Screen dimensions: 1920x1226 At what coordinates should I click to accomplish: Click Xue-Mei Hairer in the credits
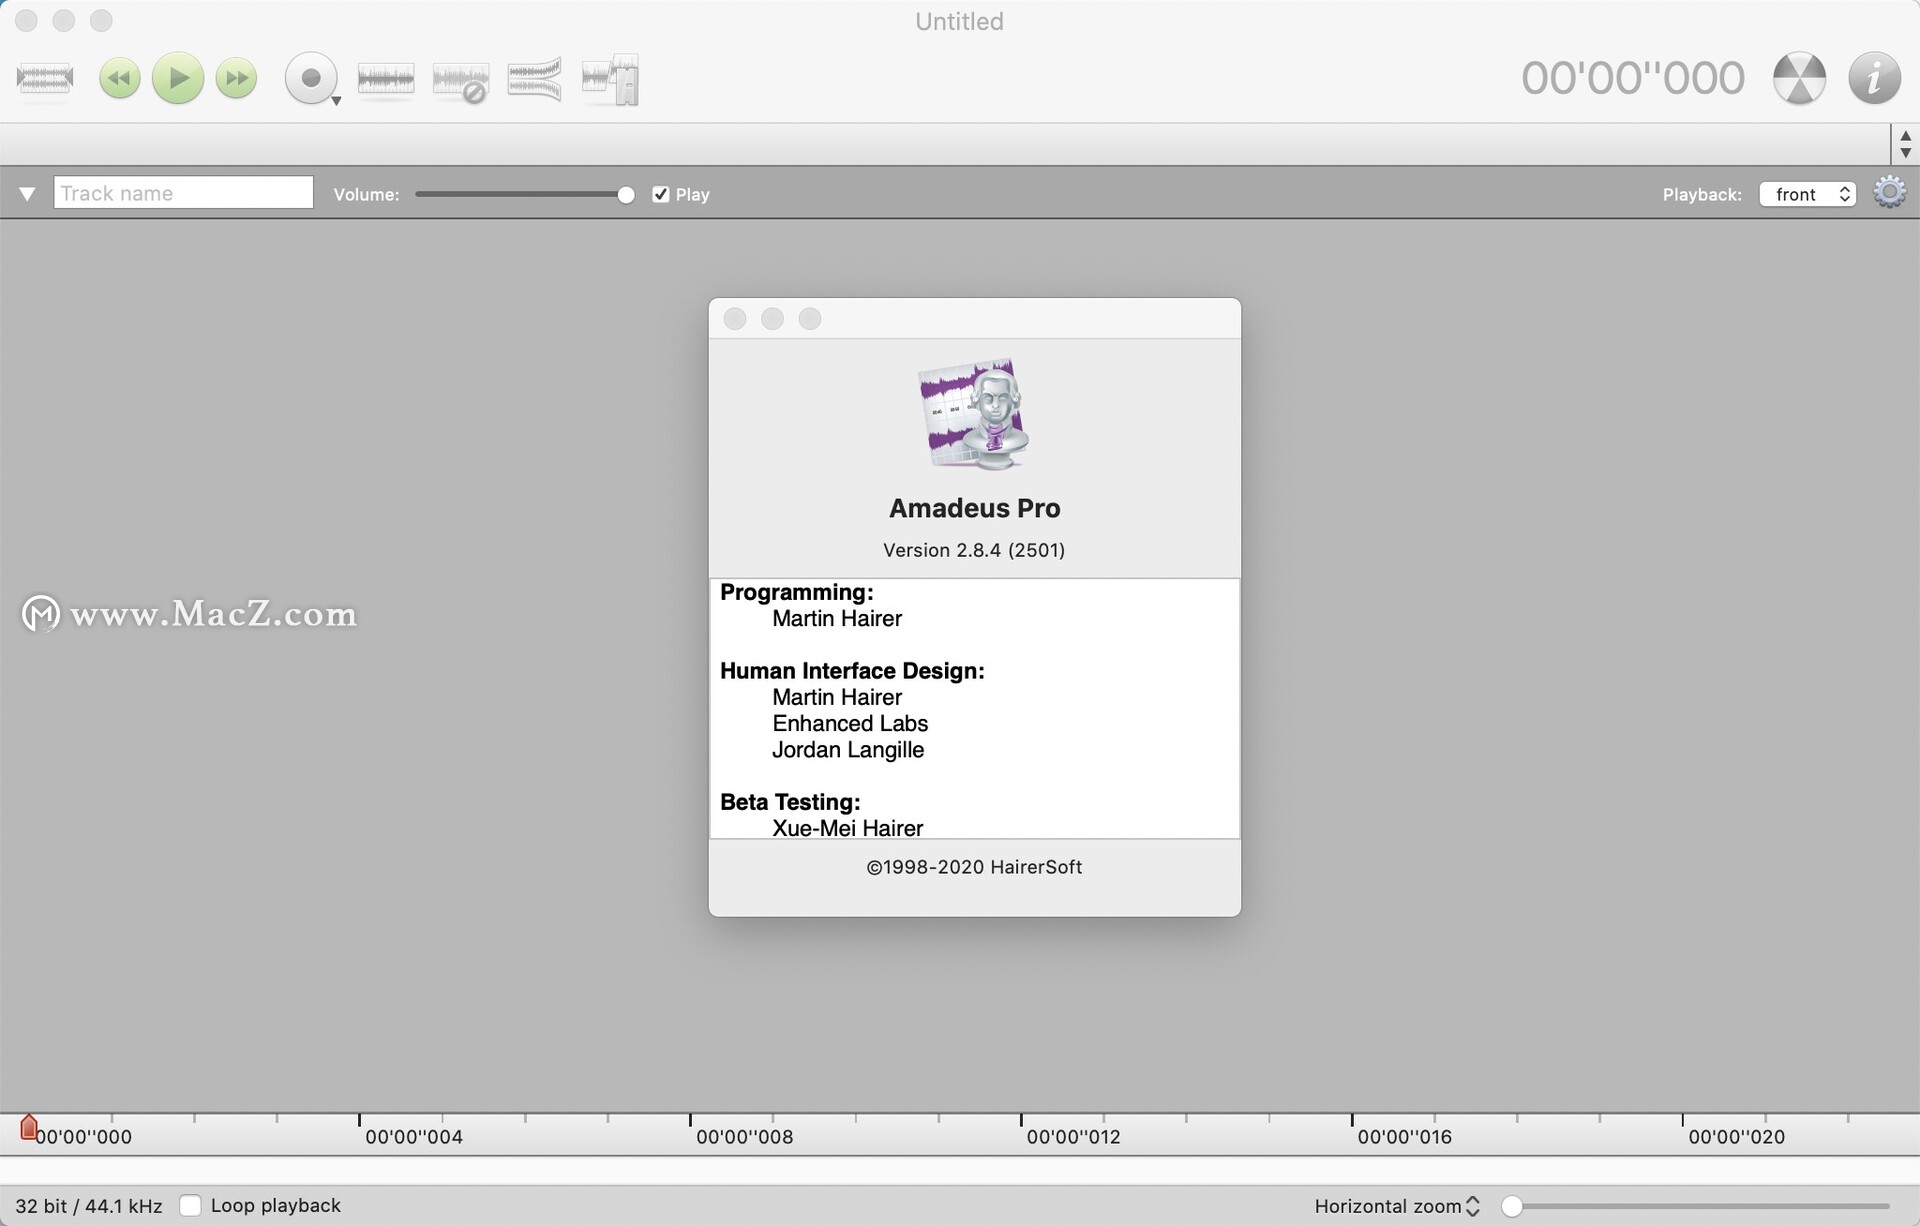click(x=848, y=827)
